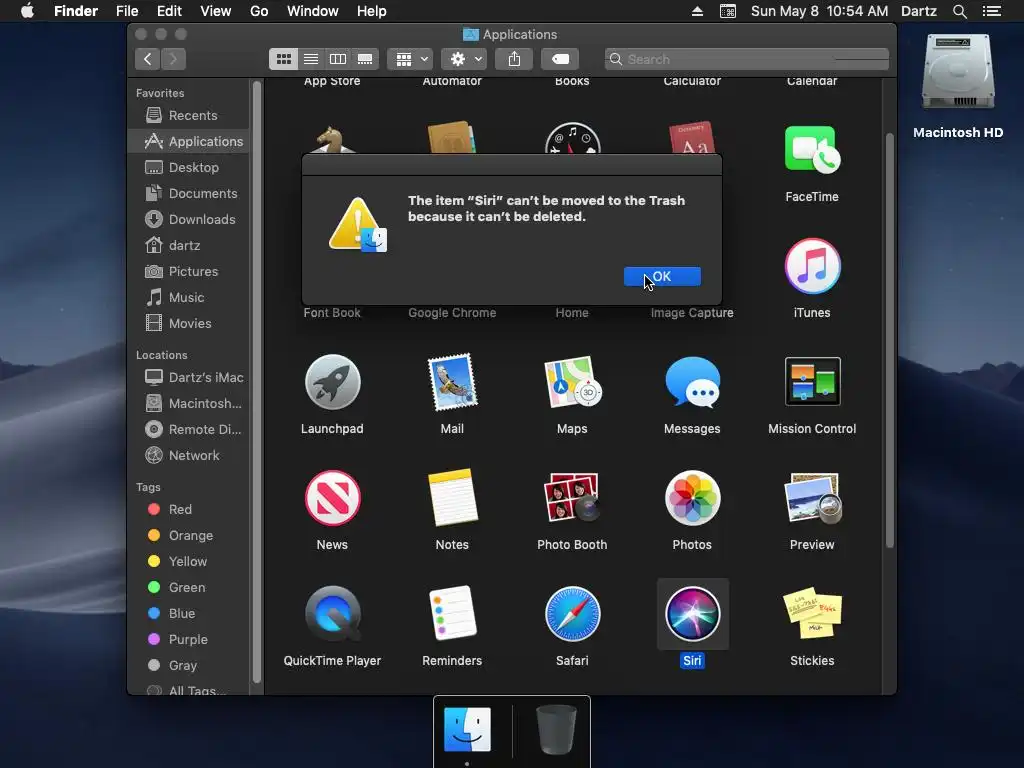Click the Finder search field
Viewport: 1024px width, 768px height.
pos(746,59)
